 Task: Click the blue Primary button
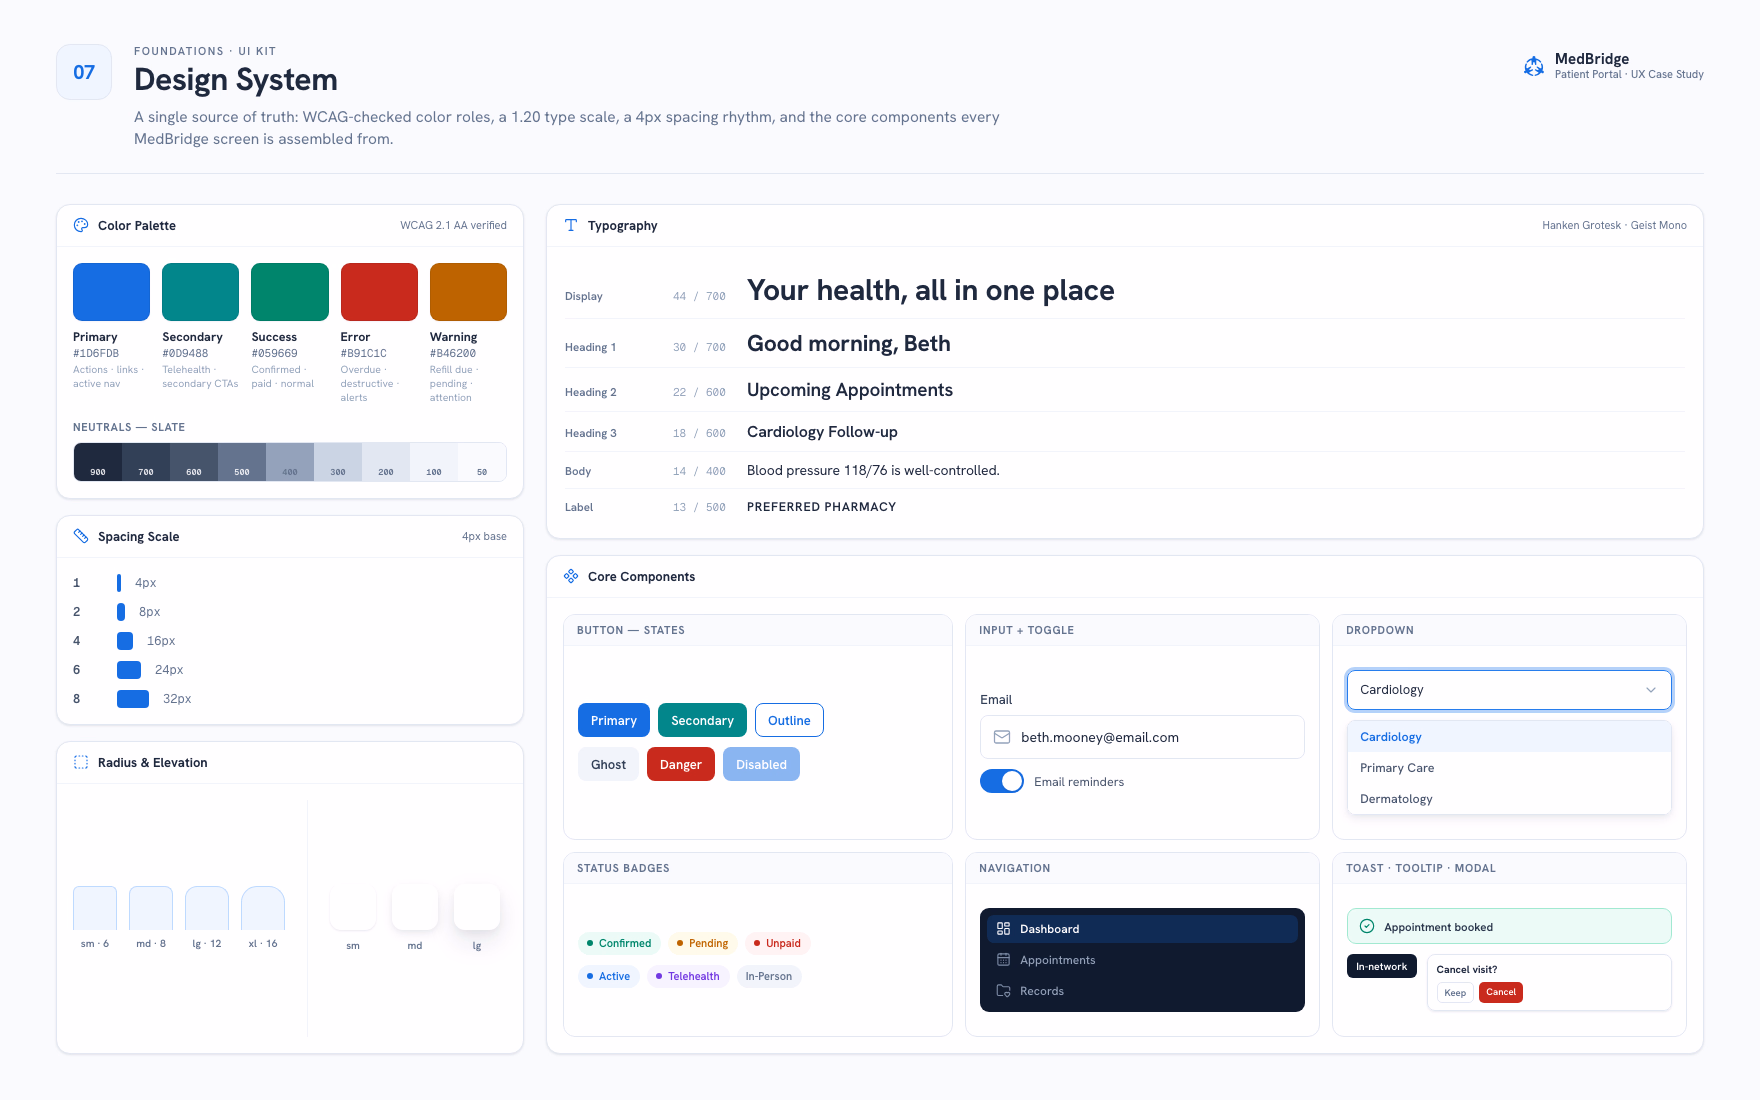tap(614, 720)
